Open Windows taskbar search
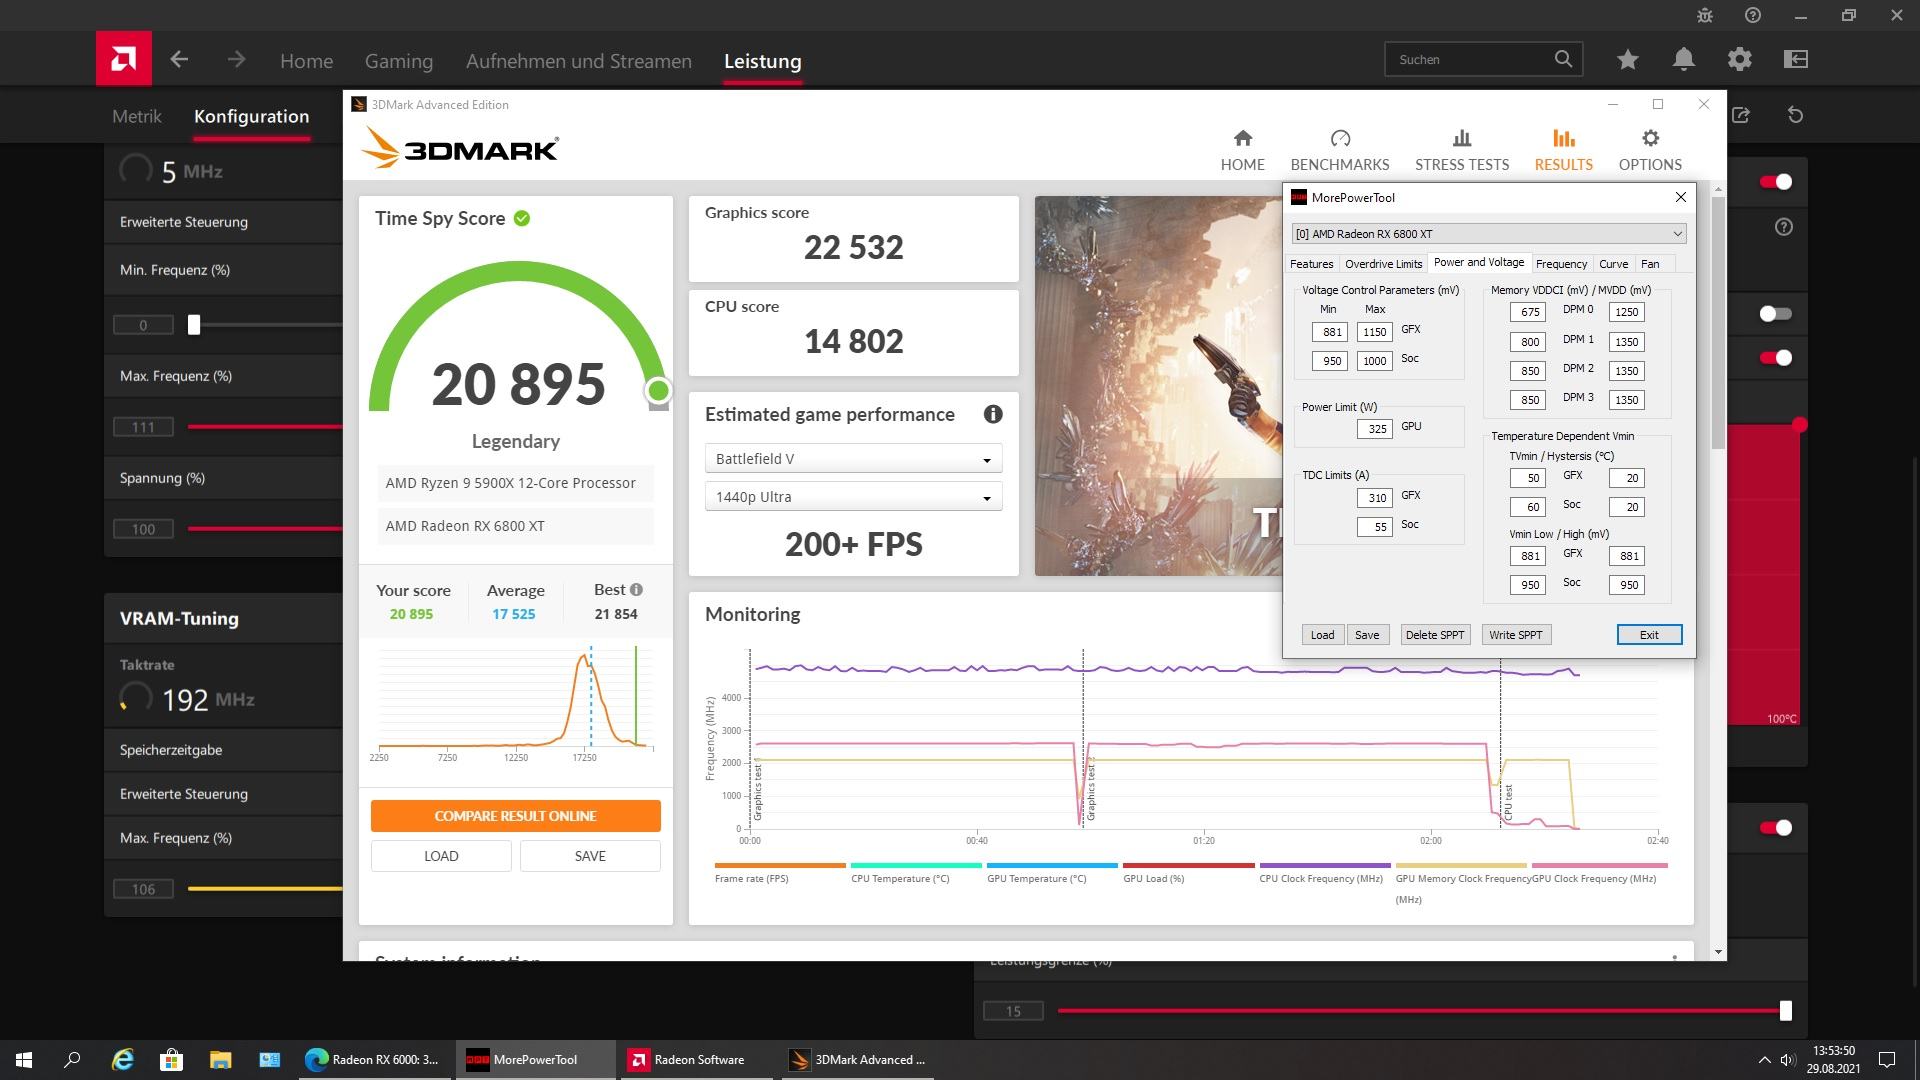Image resolution: width=1920 pixels, height=1080 pixels. click(x=72, y=1059)
